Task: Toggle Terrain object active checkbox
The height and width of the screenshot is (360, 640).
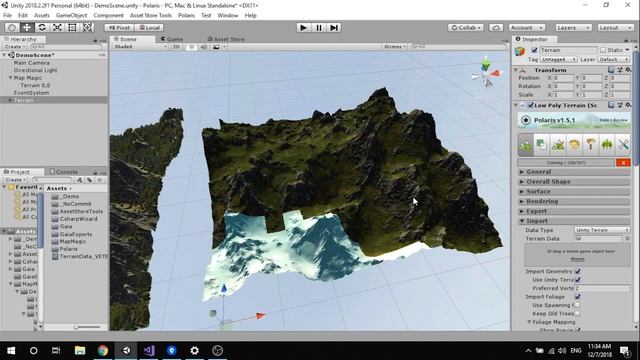Action: point(534,50)
